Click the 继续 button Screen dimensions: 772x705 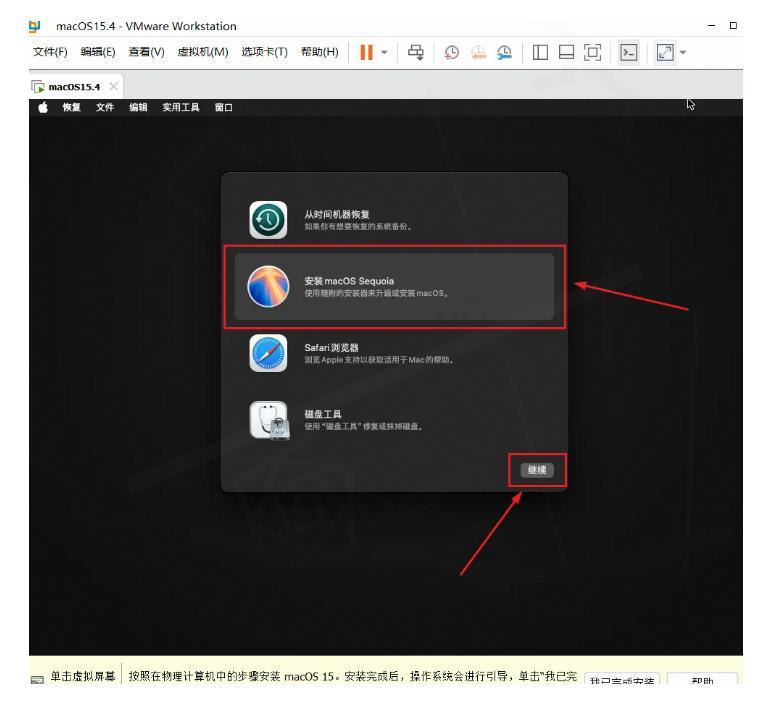537,470
